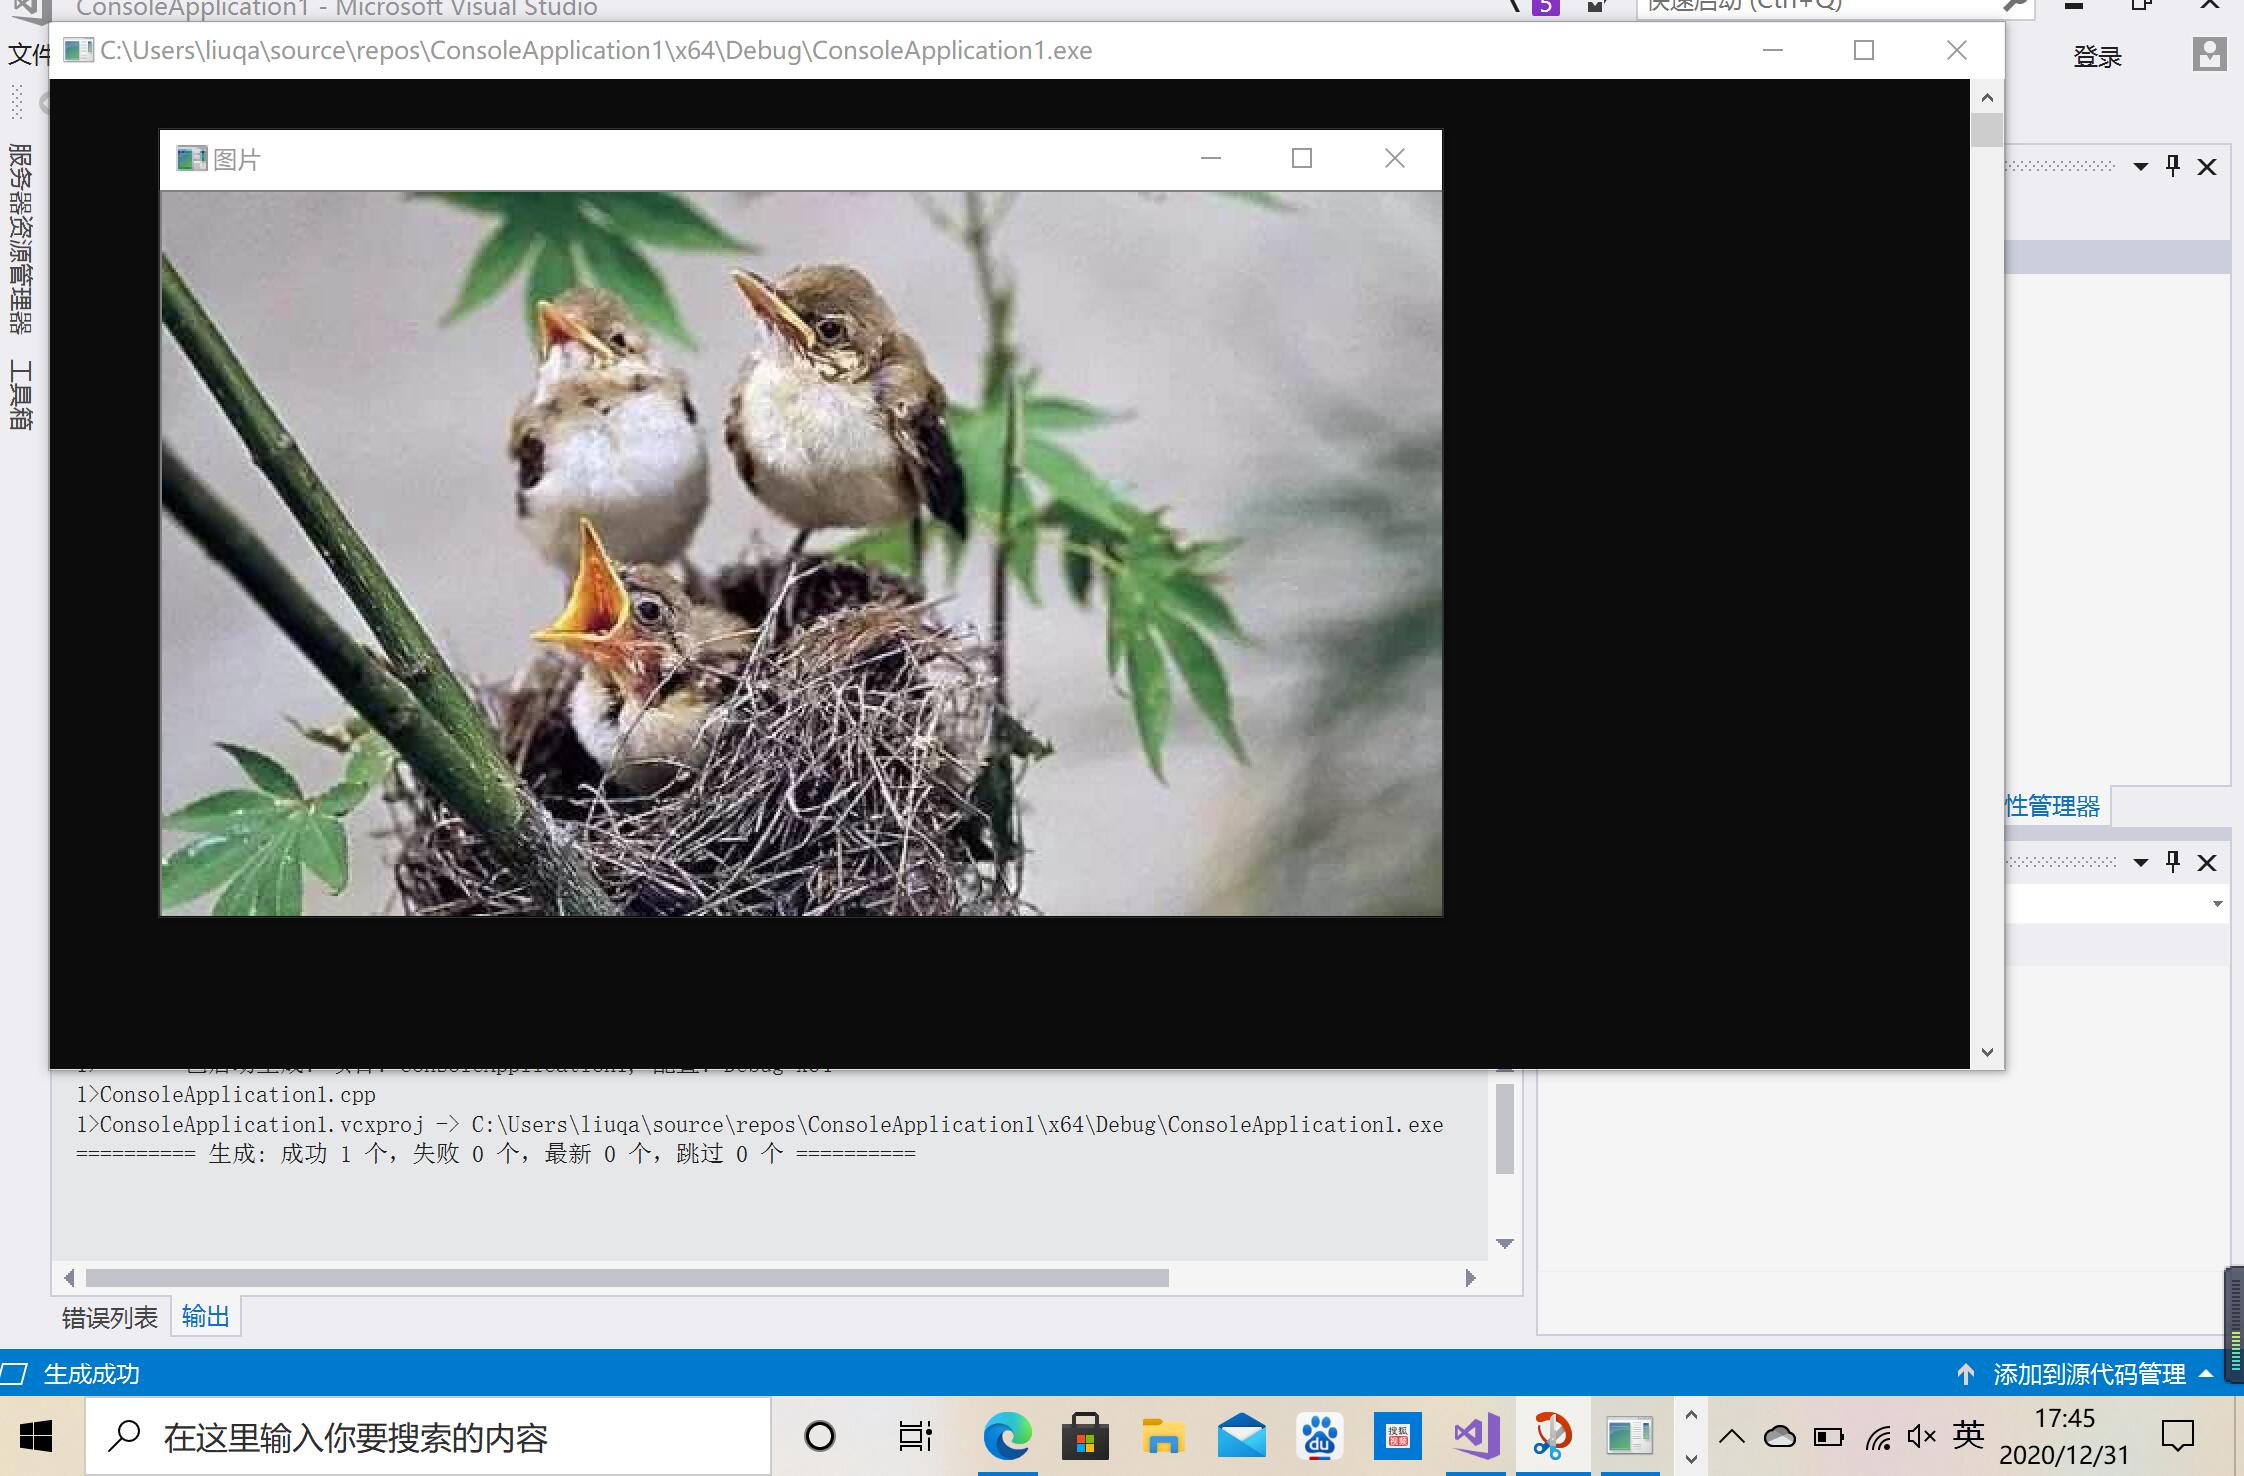Open Microsoft Edge from the taskbar
The image size is (2244, 1476).
1007,1437
